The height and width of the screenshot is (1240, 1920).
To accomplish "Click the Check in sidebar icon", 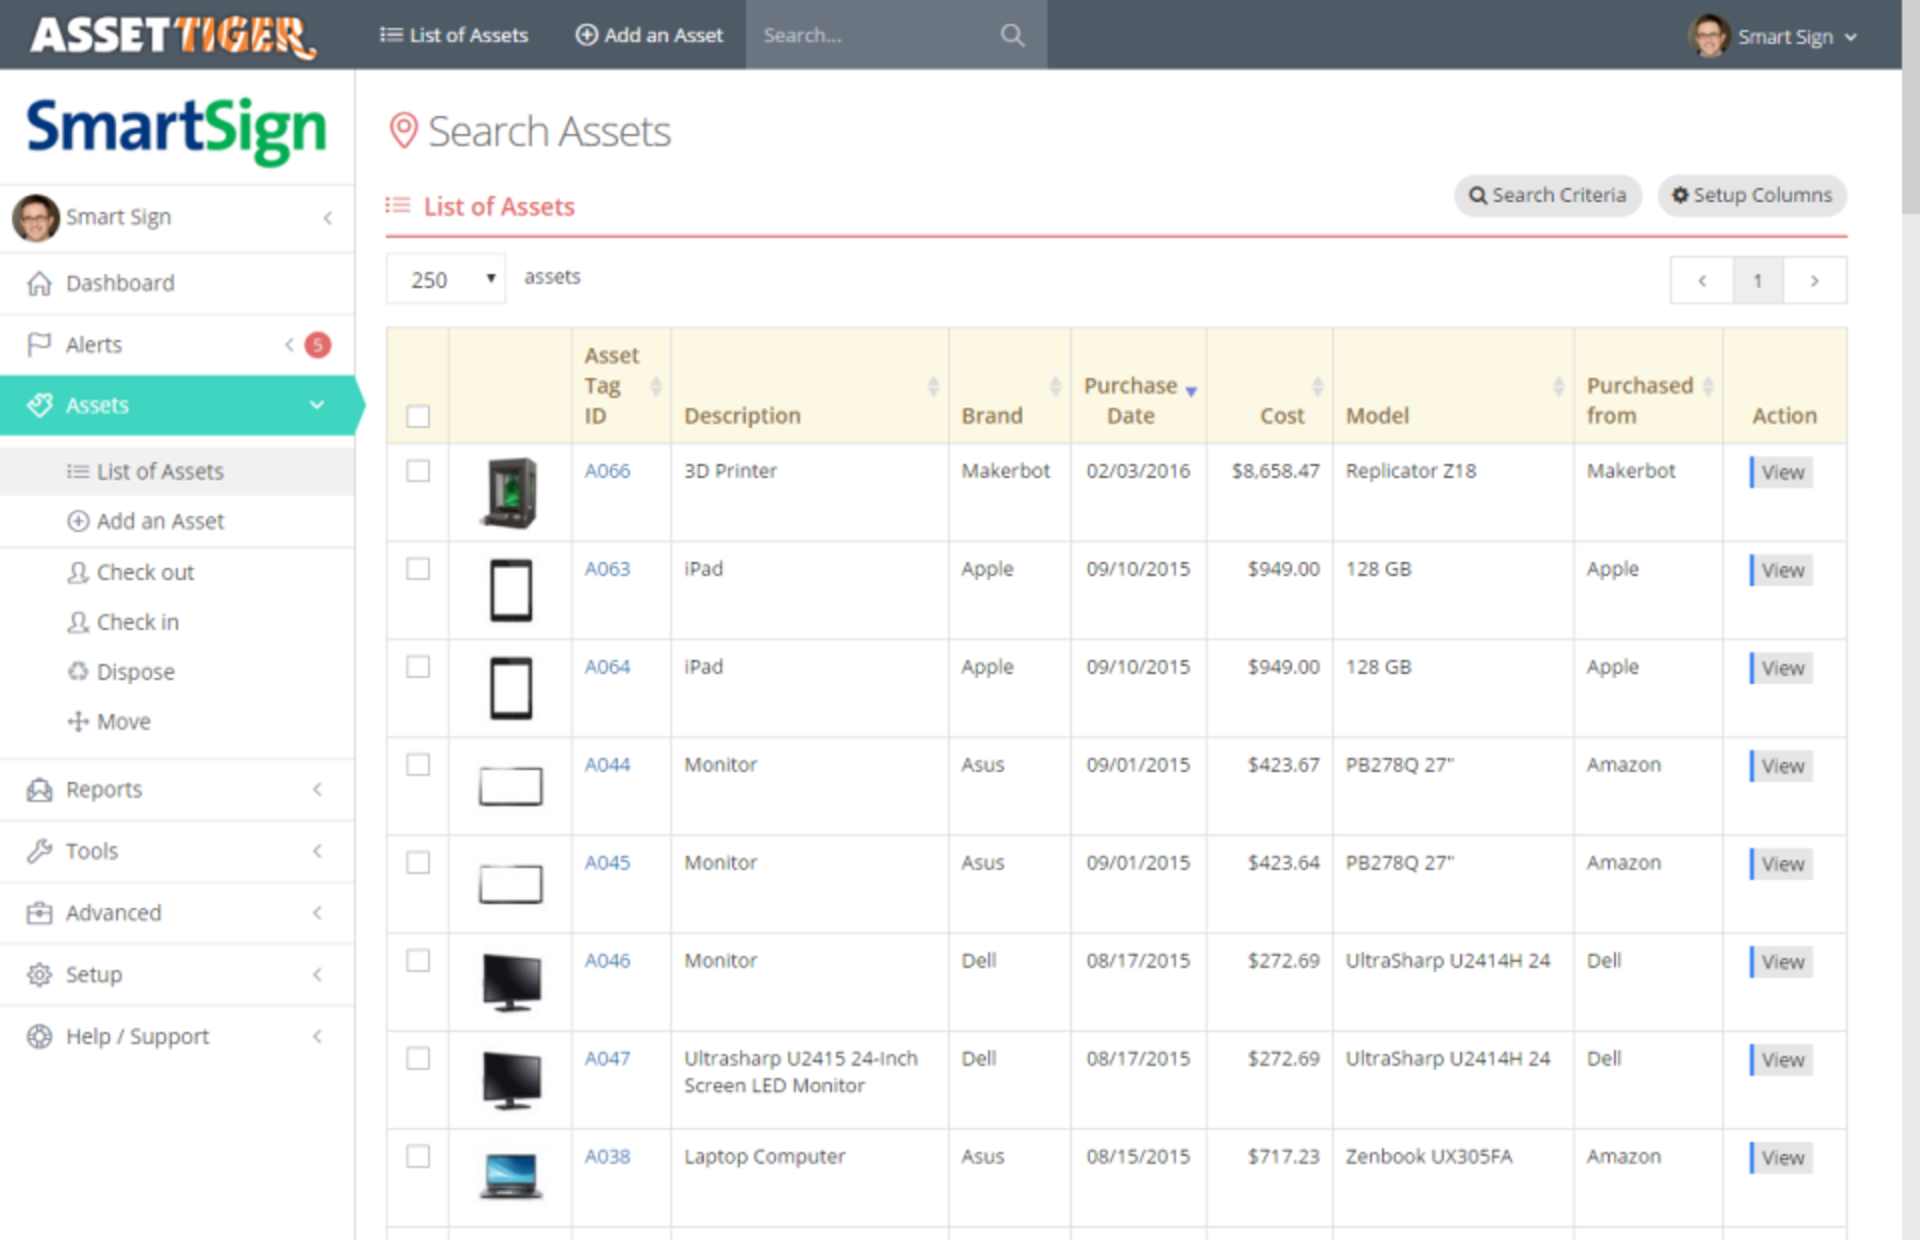I will pyautogui.click(x=78, y=621).
